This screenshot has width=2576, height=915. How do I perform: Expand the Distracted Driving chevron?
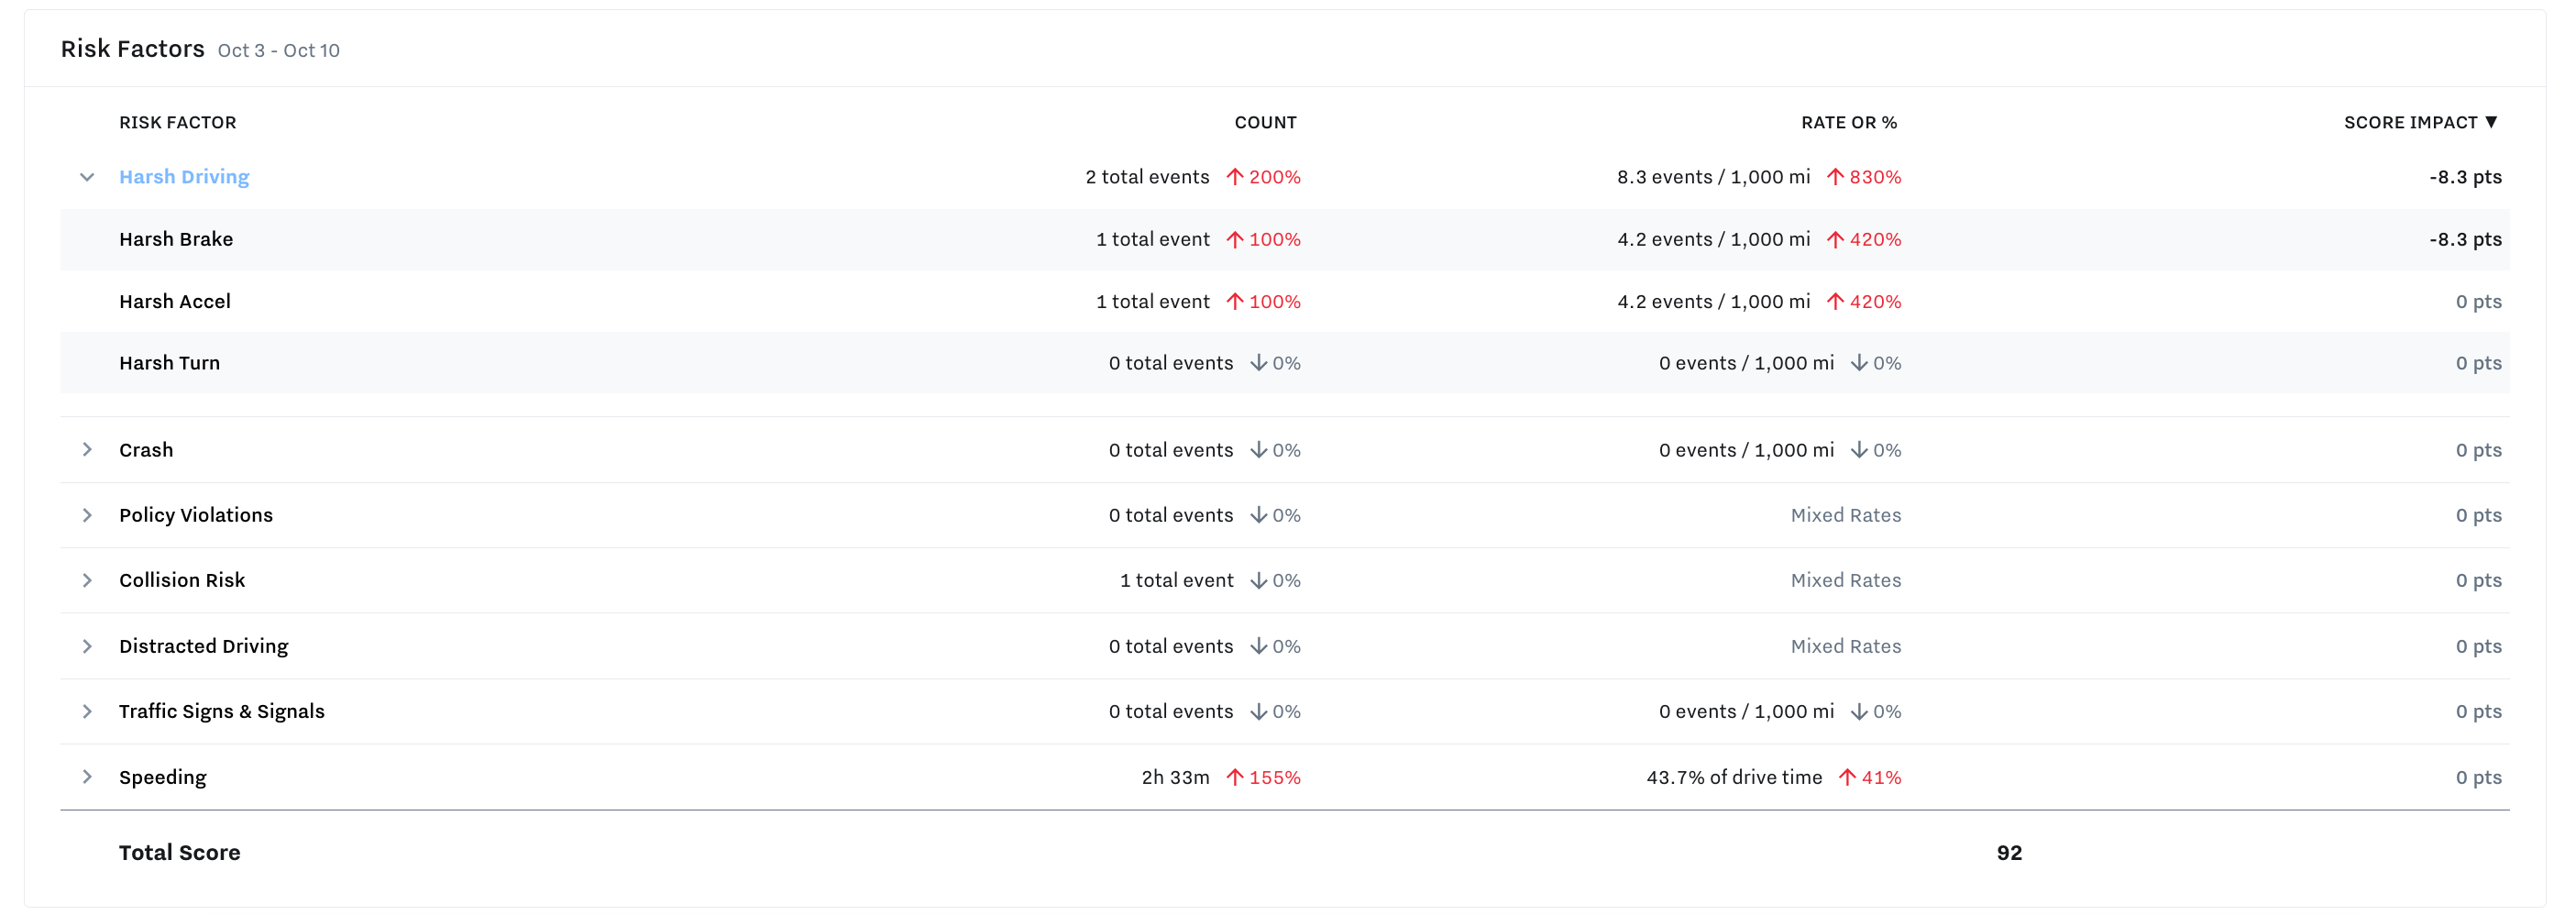point(87,646)
